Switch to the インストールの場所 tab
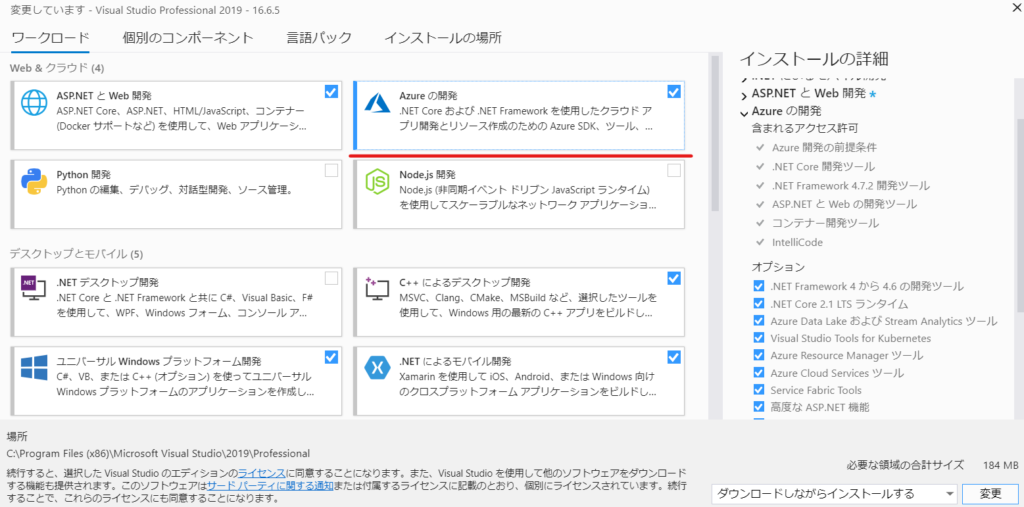Screen dimensions: 1024x507 point(443,37)
